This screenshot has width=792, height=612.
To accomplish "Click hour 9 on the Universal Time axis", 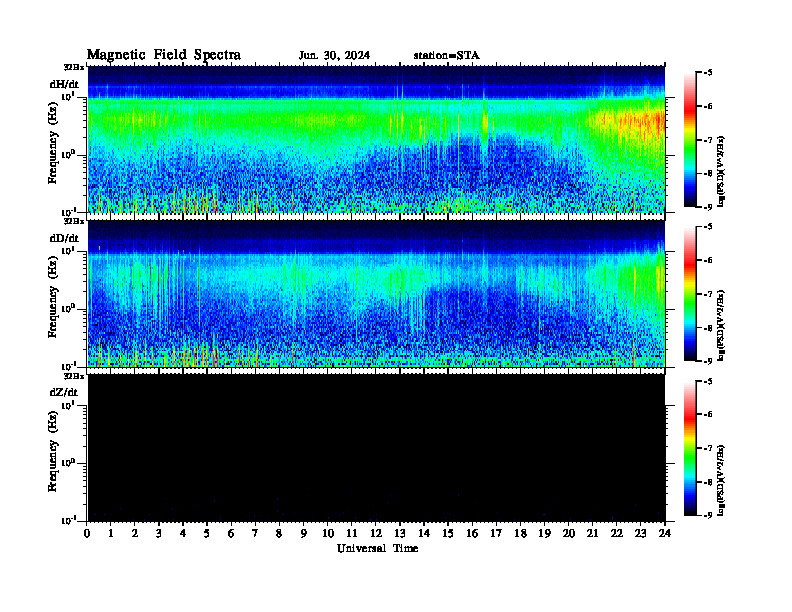I will 304,534.
